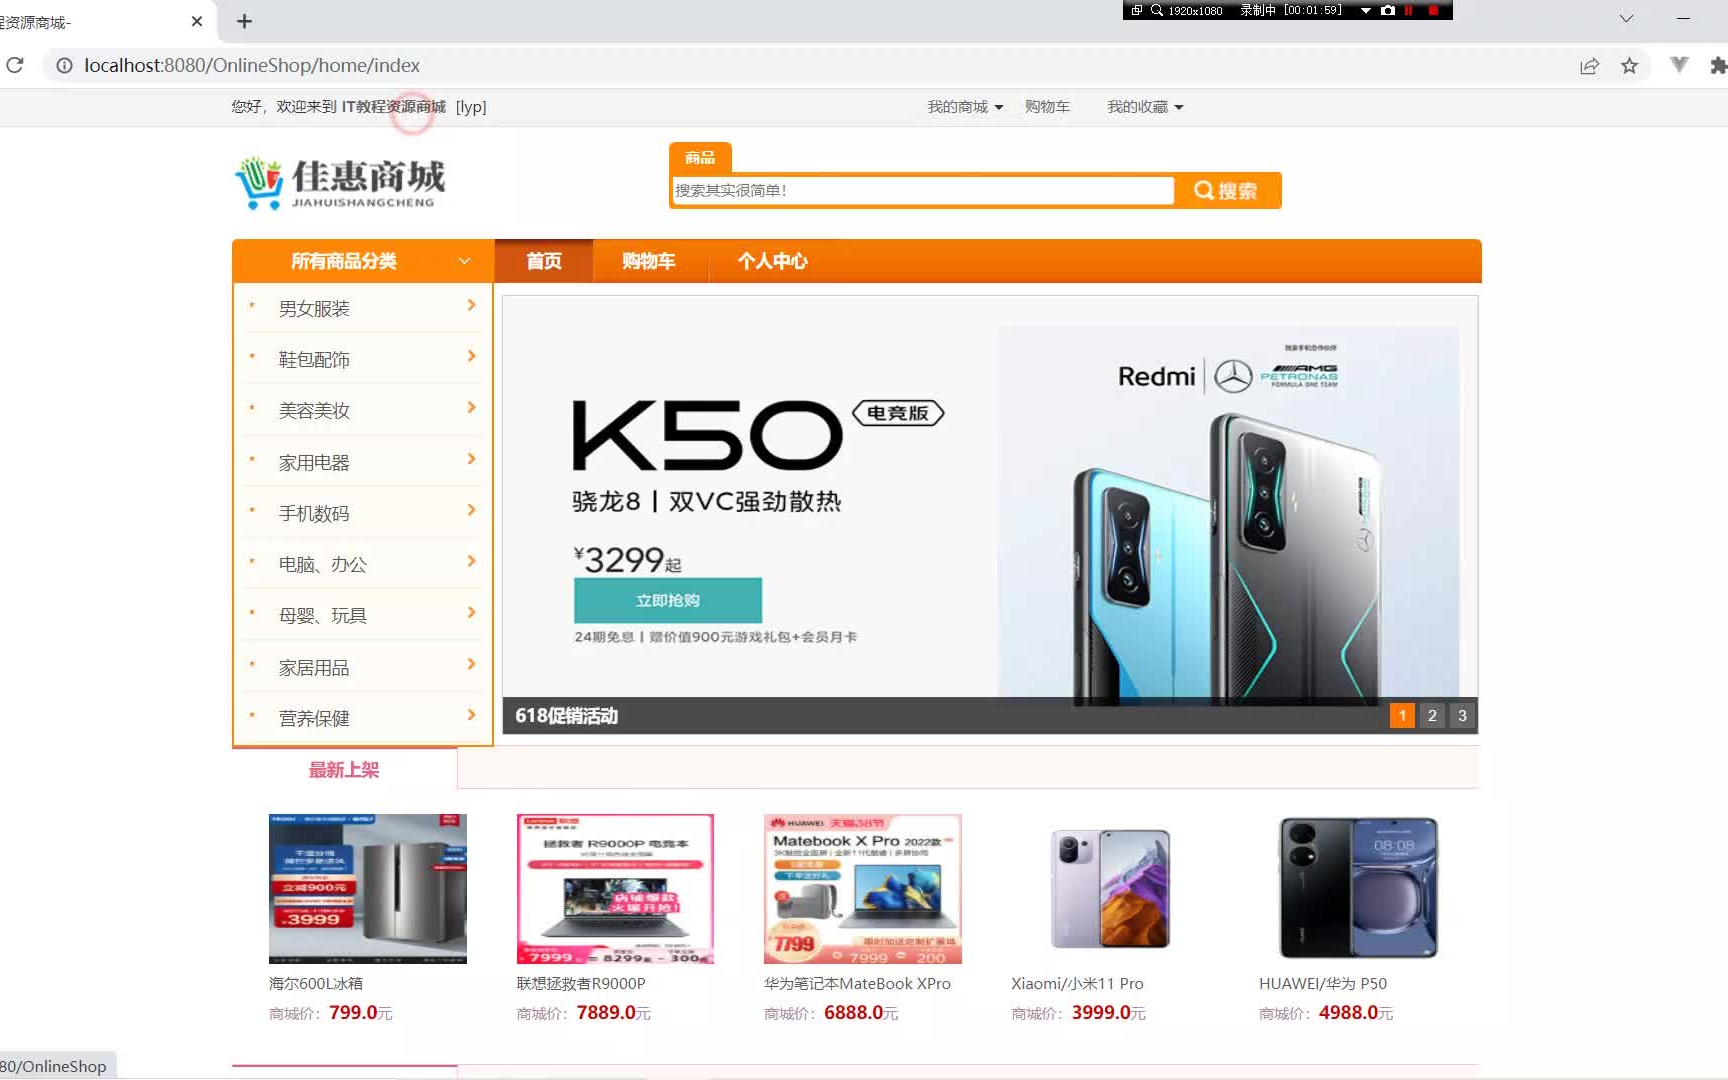Expand the 家用电器 category arrow
The width and height of the screenshot is (1728, 1080).
click(x=471, y=459)
